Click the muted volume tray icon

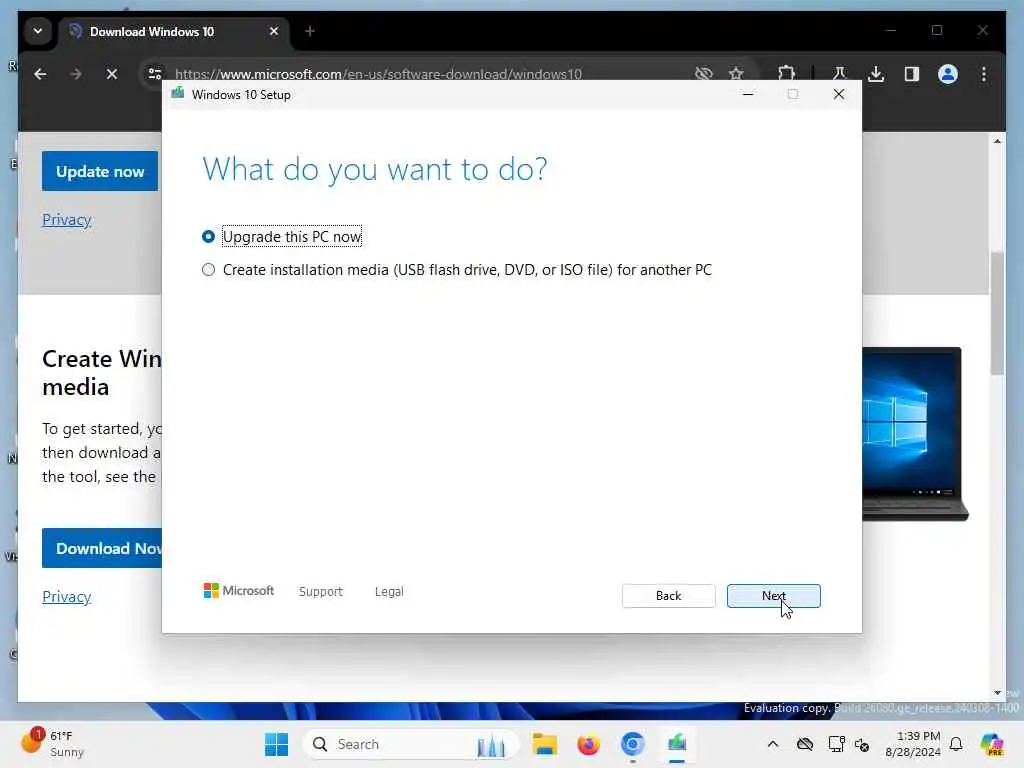click(x=862, y=744)
